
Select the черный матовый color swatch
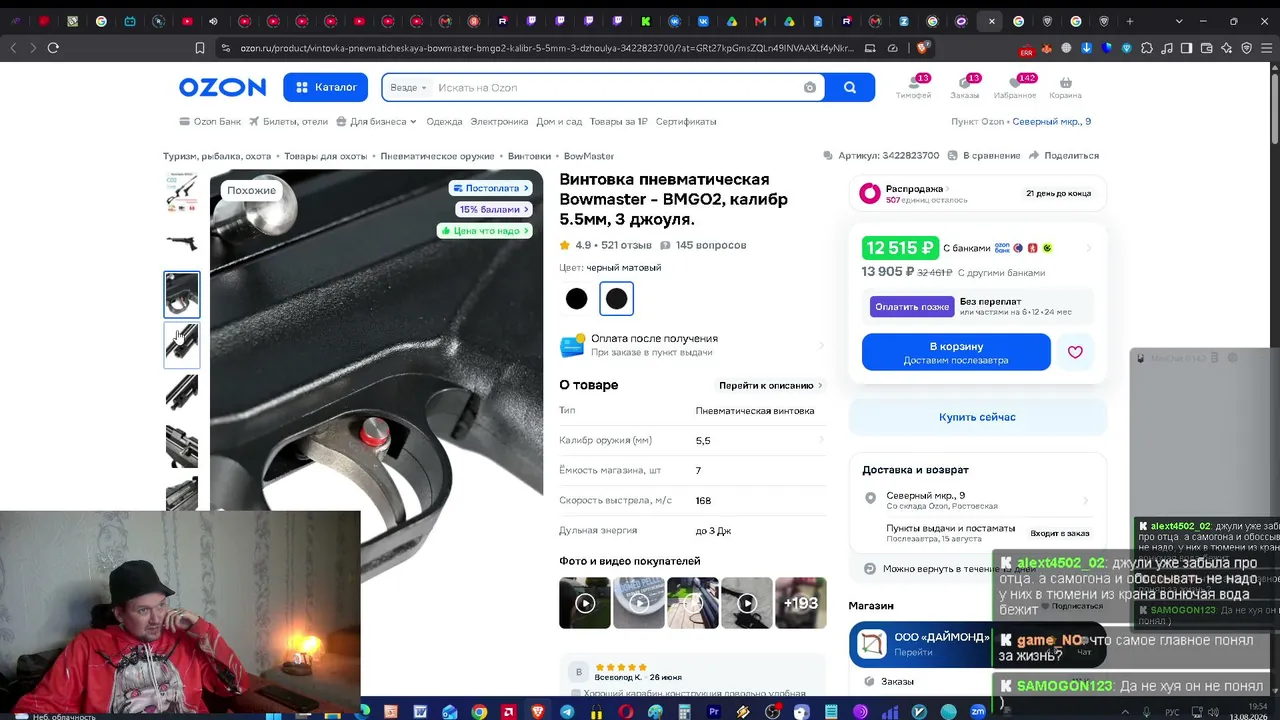tap(616, 298)
